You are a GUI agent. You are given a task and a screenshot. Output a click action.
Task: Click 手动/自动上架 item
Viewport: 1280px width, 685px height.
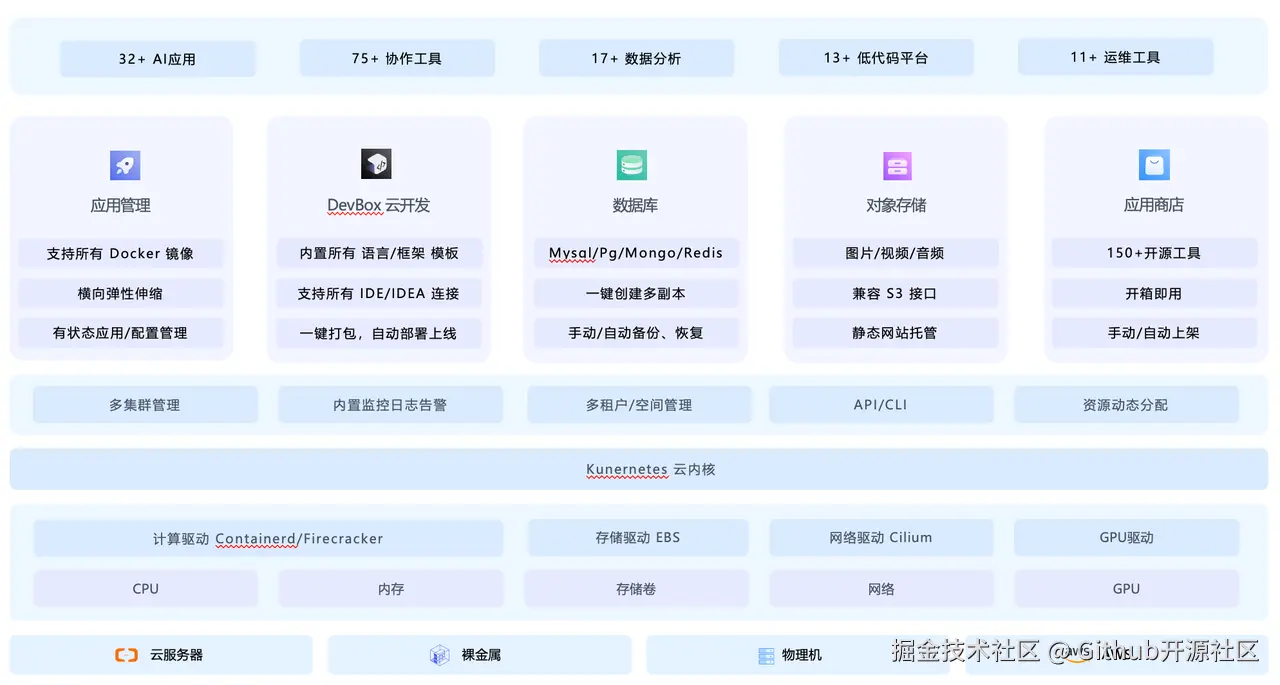click(1154, 333)
